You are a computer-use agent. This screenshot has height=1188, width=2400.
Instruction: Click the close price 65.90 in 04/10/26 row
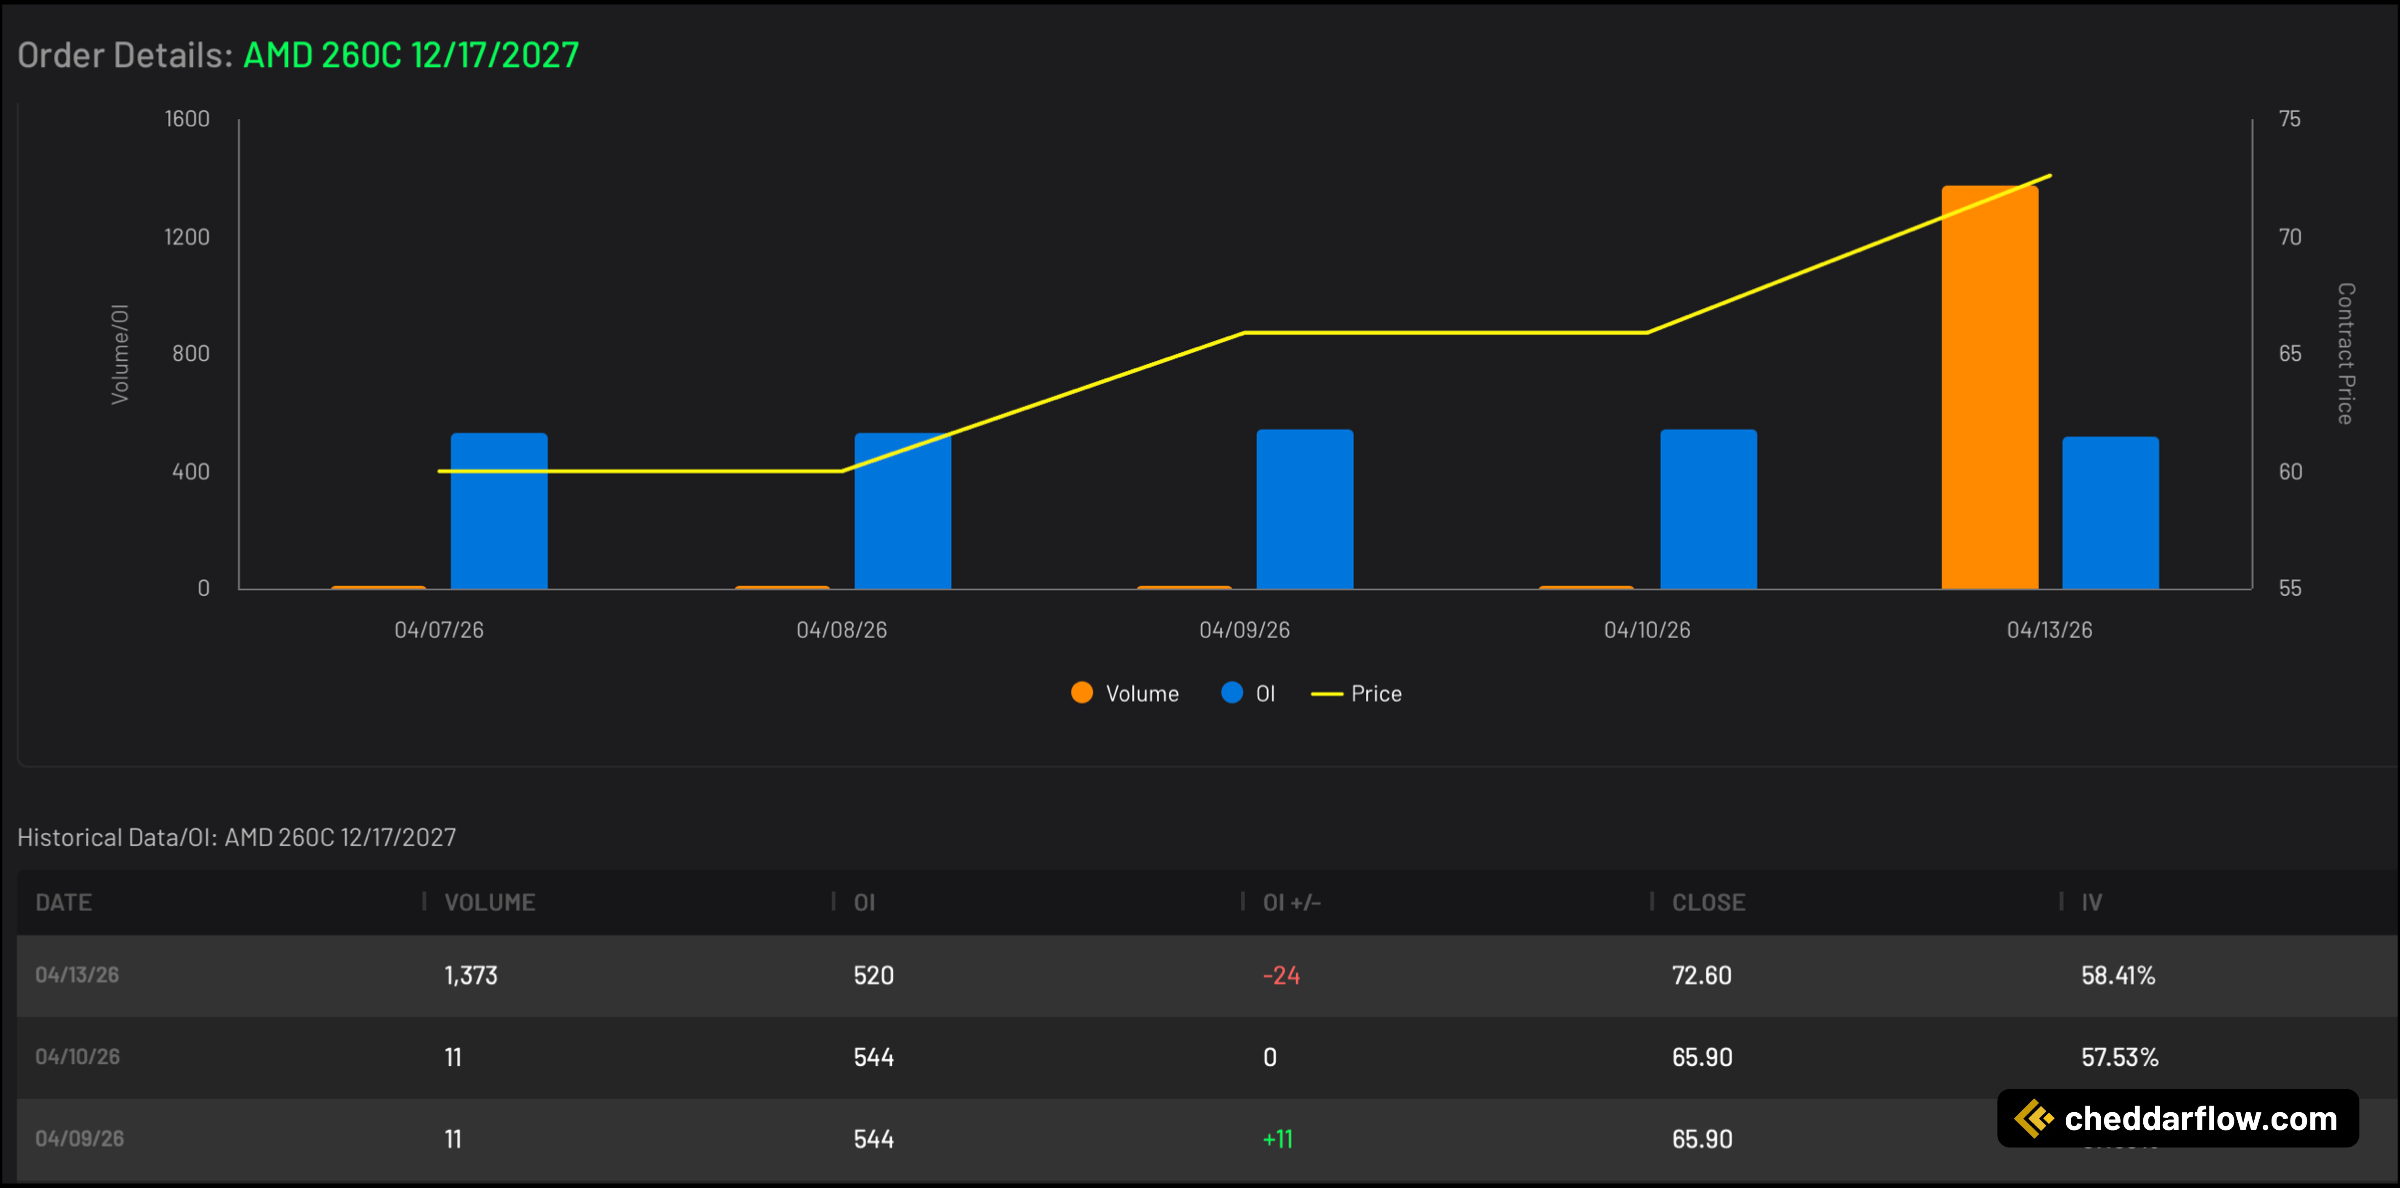click(1702, 1057)
